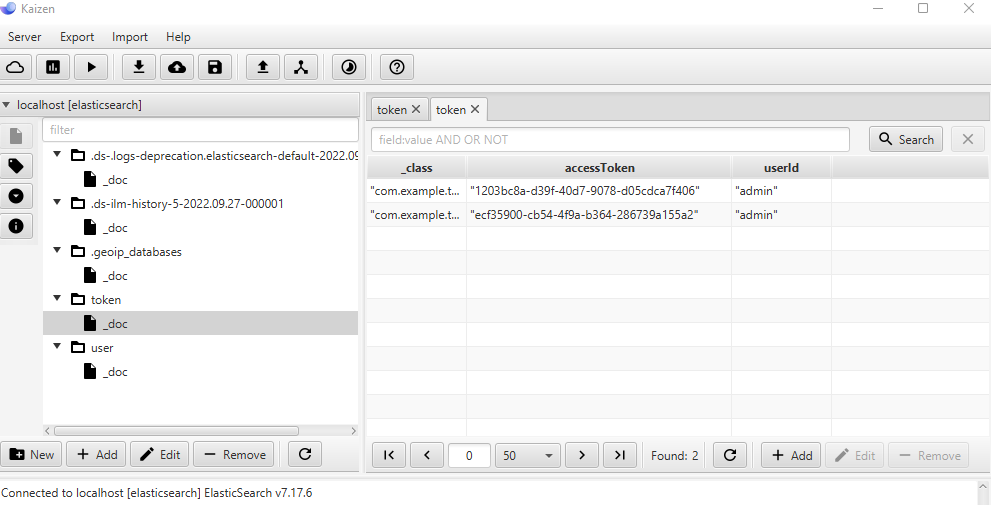Sort by the accessToken column header
The image size is (991, 505).
599,167
